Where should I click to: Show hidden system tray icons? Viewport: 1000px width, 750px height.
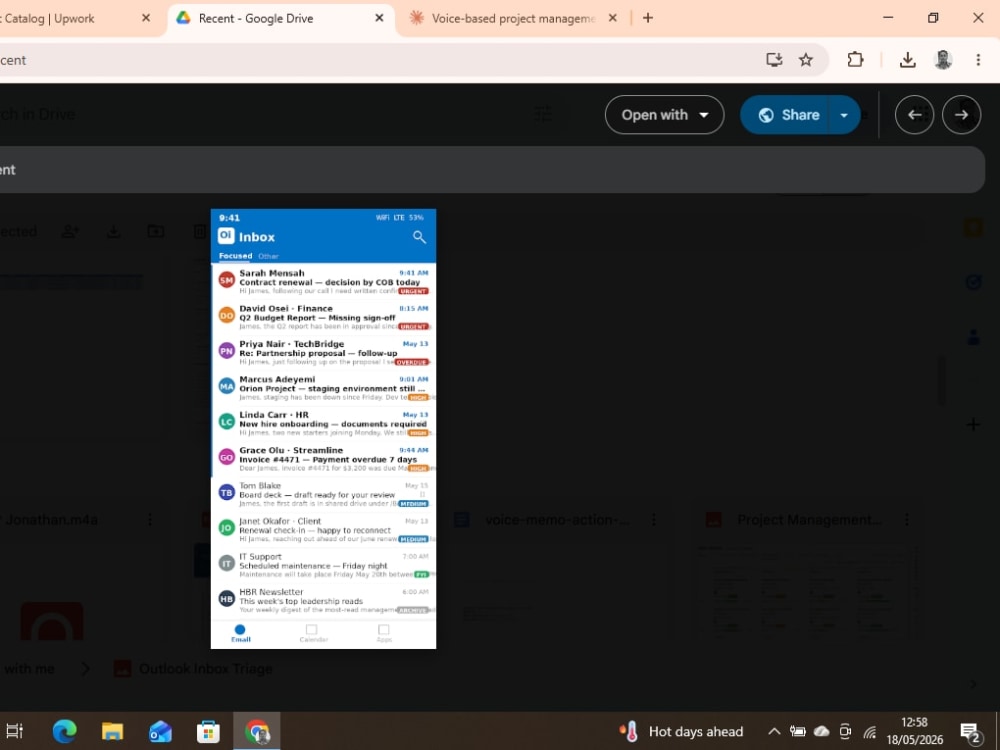pyautogui.click(x=774, y=731)
